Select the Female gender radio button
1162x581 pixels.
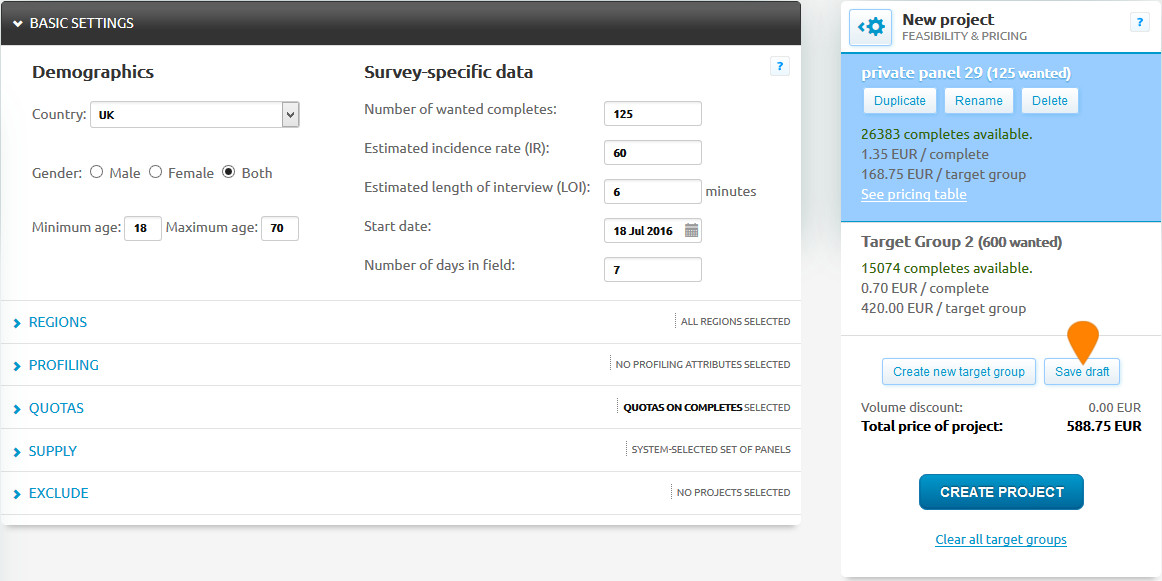pos(156,172)
